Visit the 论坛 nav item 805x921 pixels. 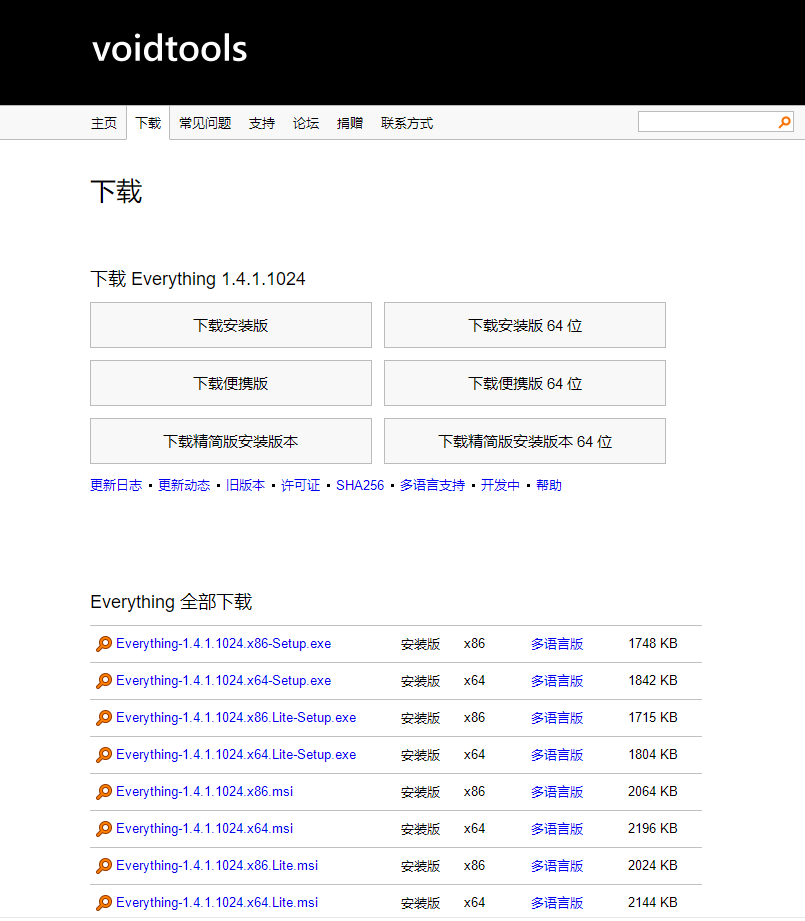coord(306,123)
